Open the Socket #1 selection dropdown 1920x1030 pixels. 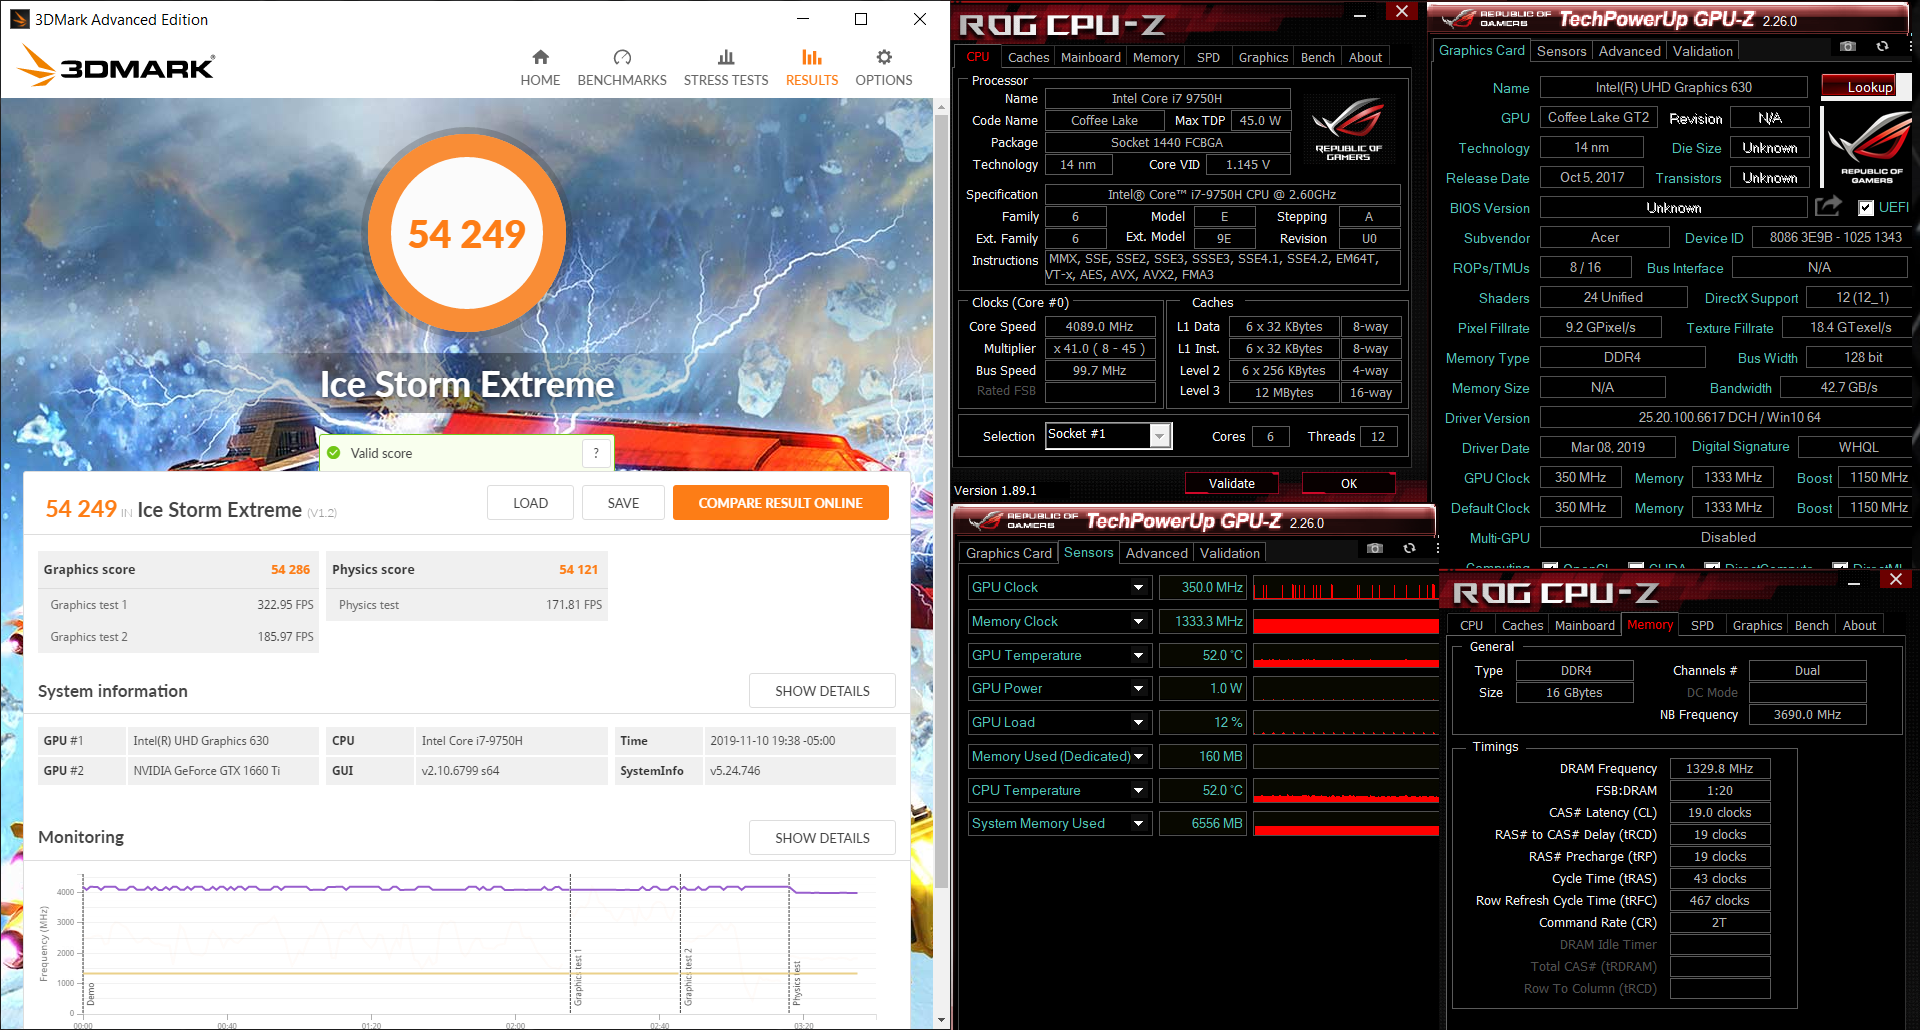[1160, 436]
